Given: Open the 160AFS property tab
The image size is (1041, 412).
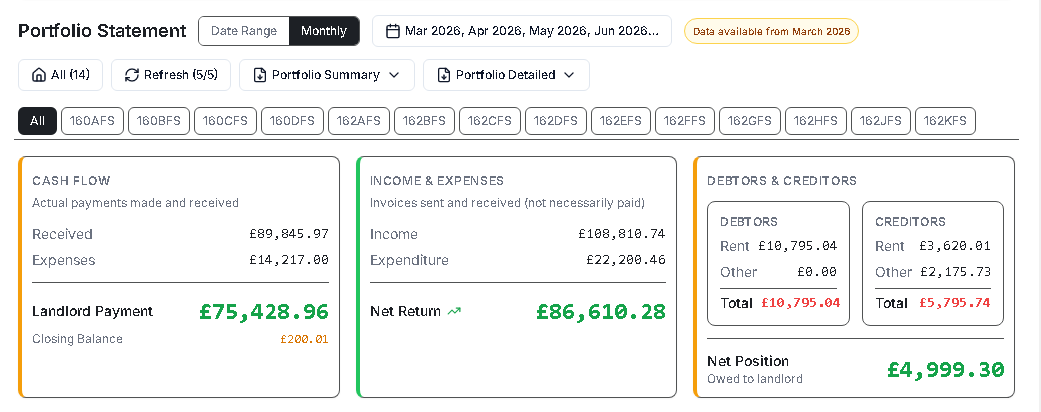Looking at the screenshot, I should 92,121.
